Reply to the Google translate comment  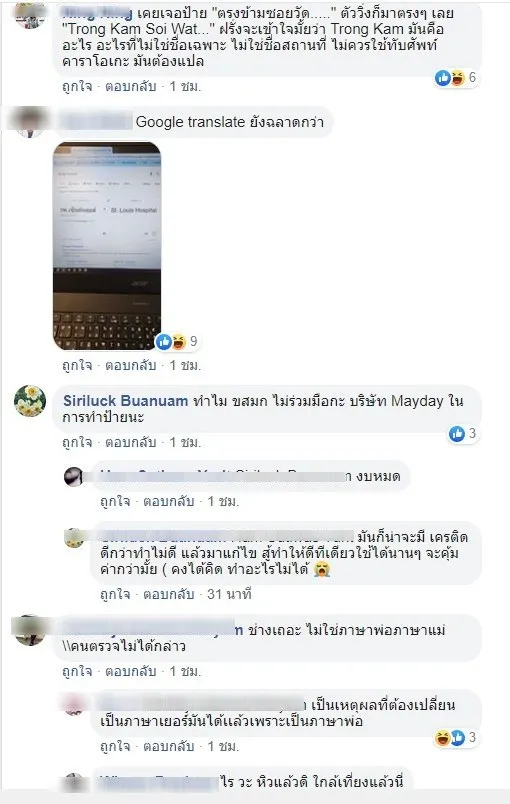(131, 366)
